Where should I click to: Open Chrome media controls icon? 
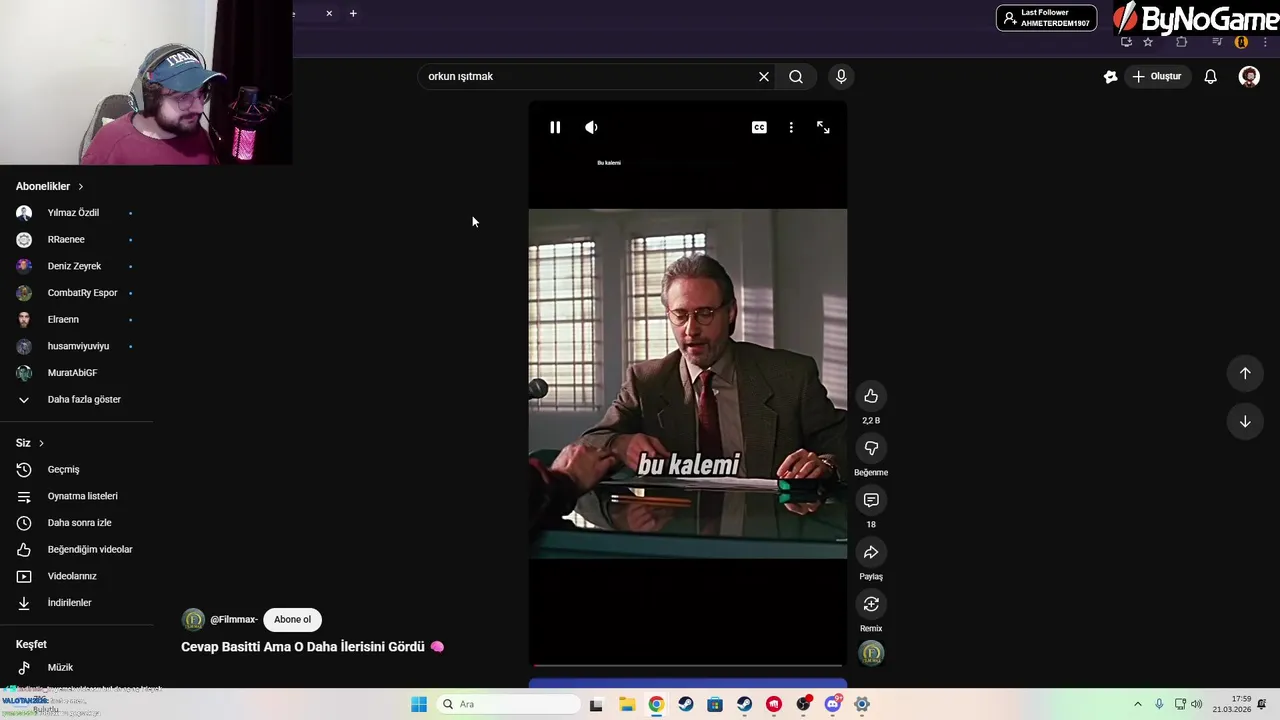coord(1217,42)
